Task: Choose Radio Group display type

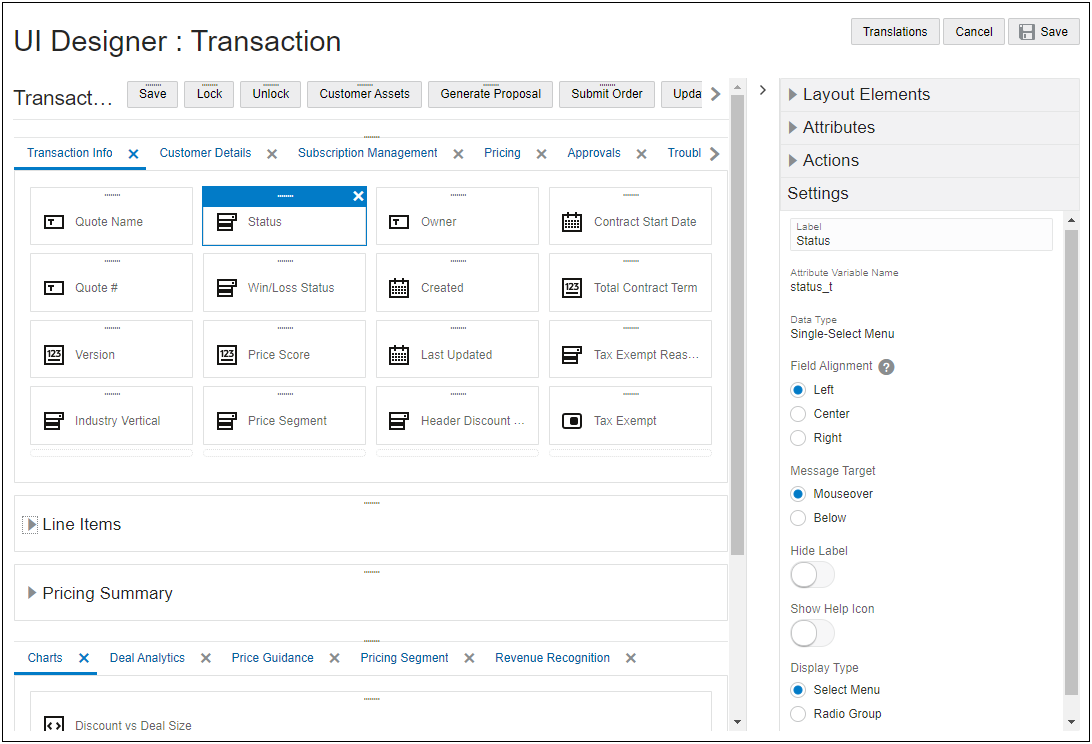Action: [x=798, y=714]
